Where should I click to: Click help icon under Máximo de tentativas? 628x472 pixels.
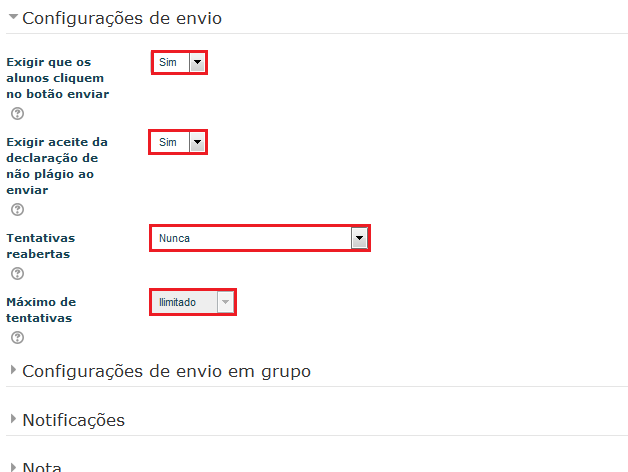[x=17, y=337]
